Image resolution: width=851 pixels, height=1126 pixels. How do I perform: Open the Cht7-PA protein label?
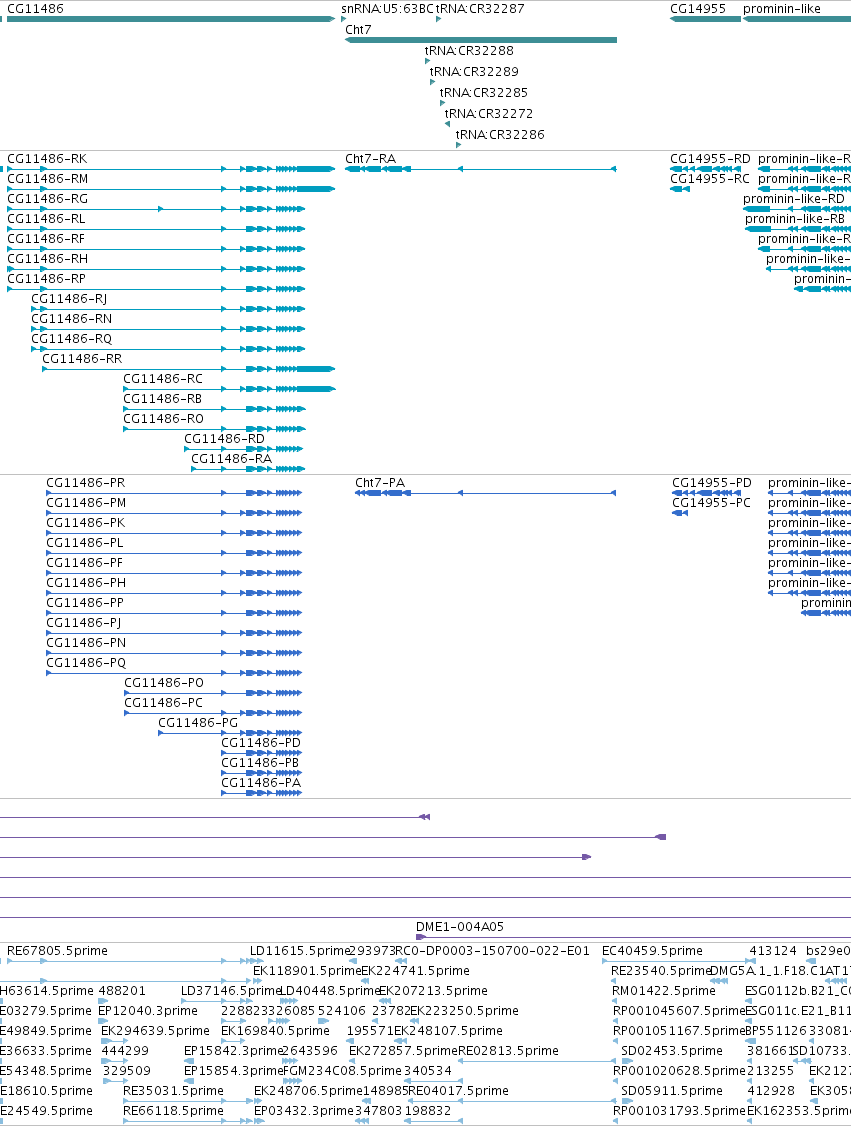(380, 483)
